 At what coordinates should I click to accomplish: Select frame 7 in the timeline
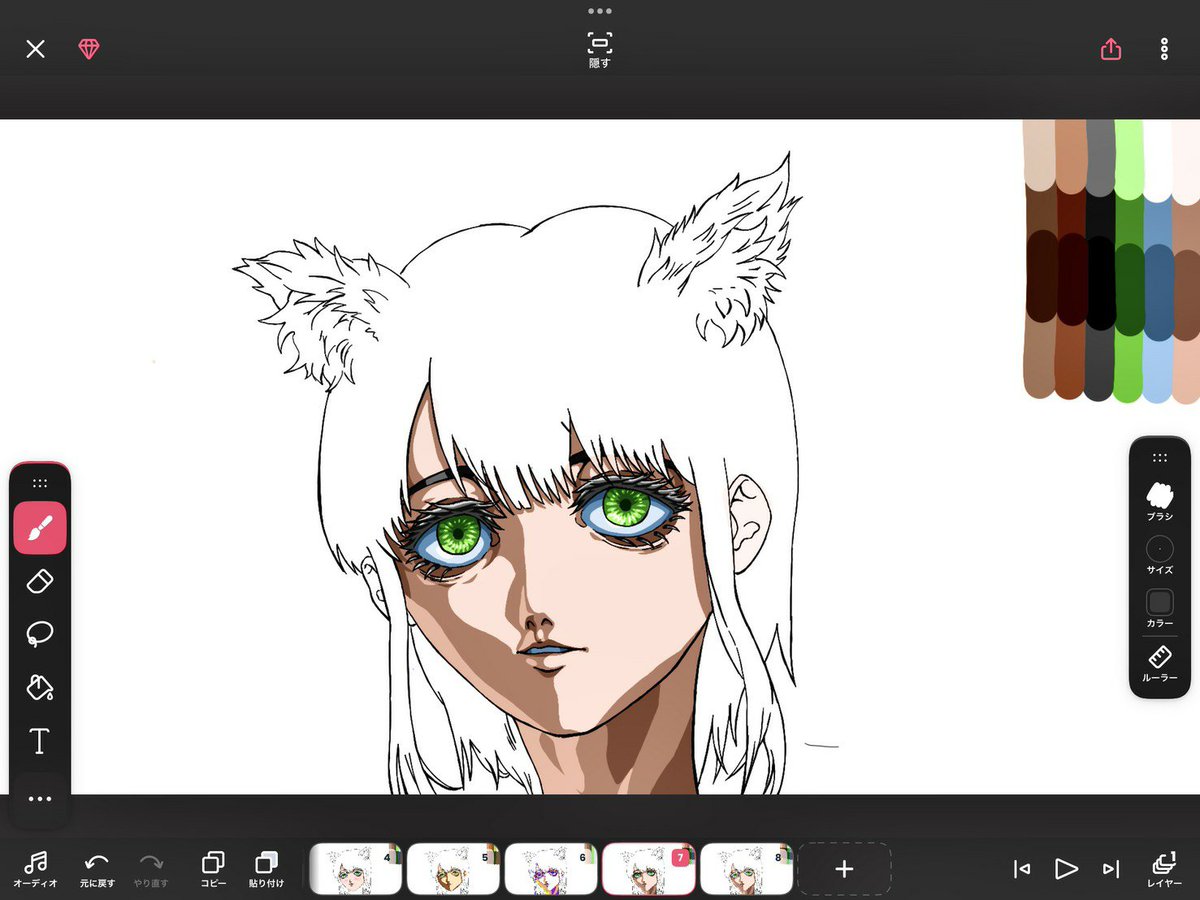click(x=649, y=868)
